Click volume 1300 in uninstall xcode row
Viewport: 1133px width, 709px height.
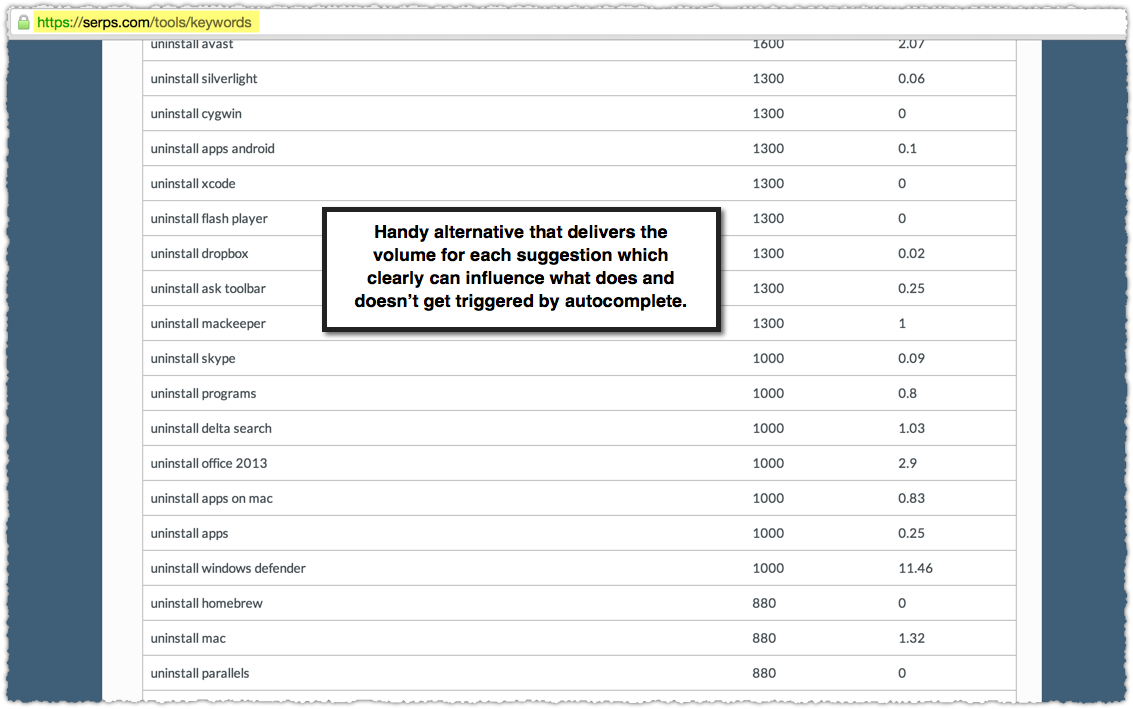[x=768, y=184]
